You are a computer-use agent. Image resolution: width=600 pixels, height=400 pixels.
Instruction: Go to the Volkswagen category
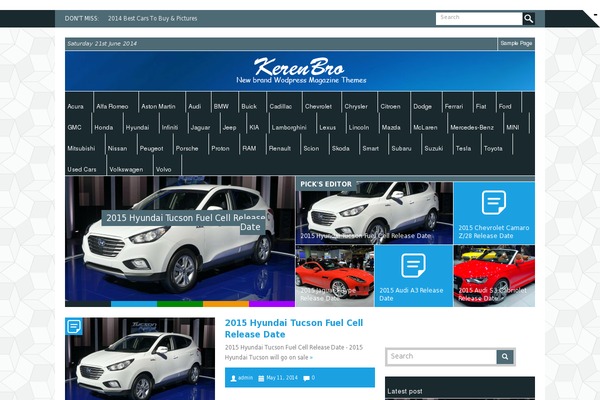(x=126, y=170)
